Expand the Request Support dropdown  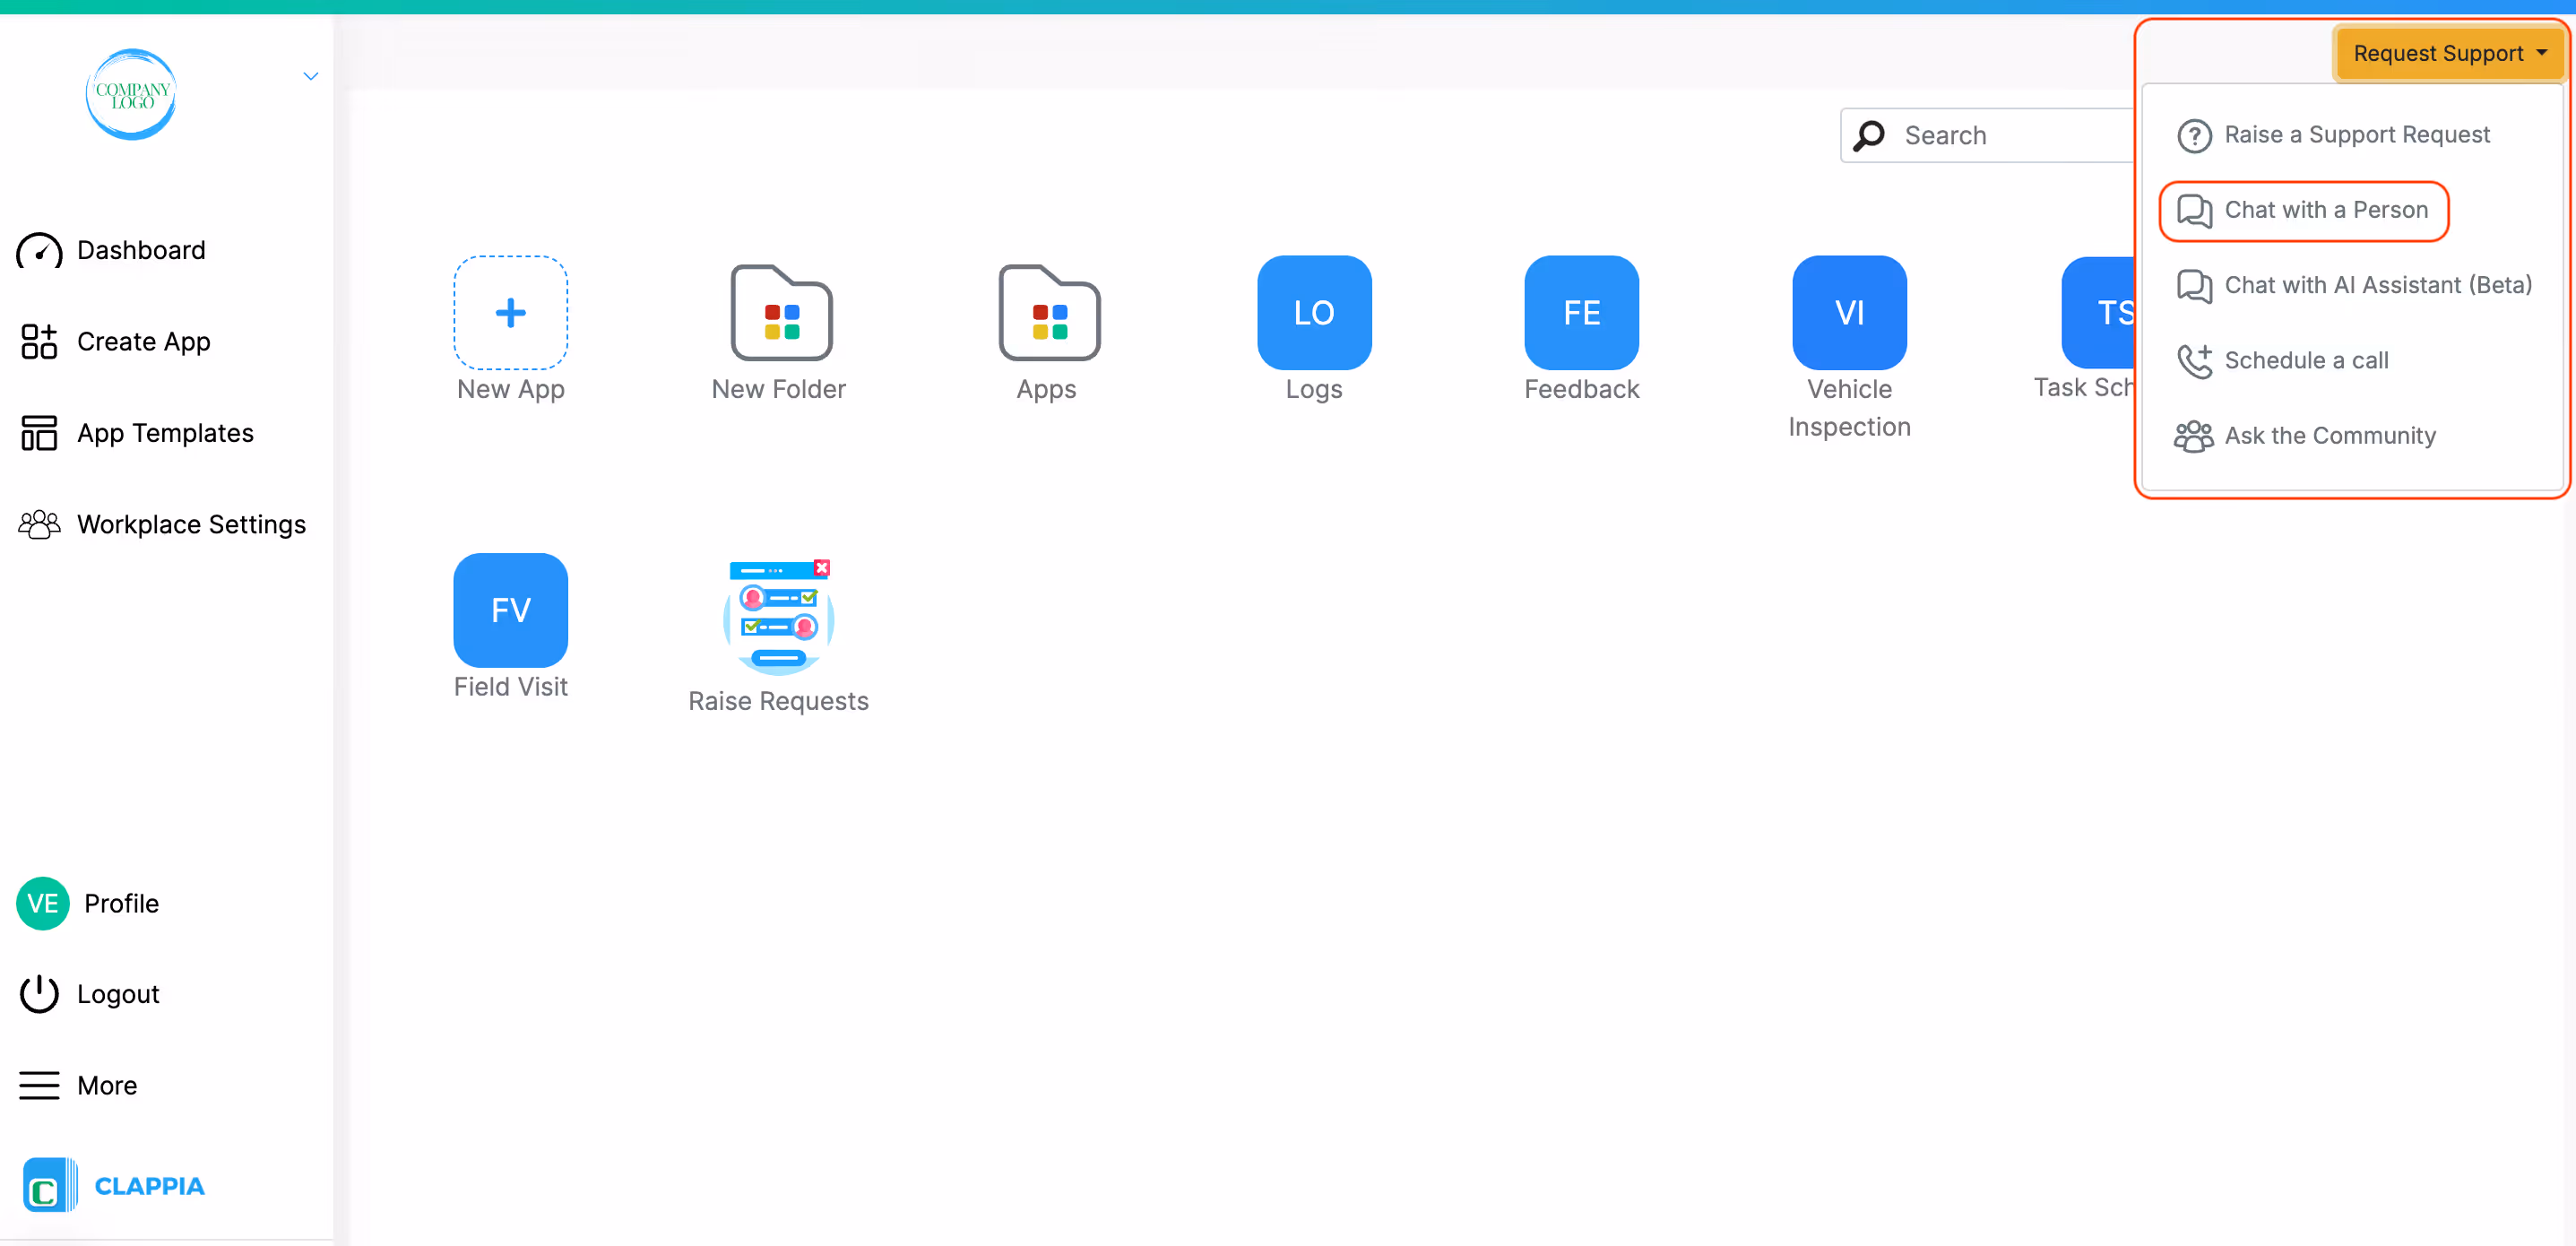click(x=2447, y=53)
